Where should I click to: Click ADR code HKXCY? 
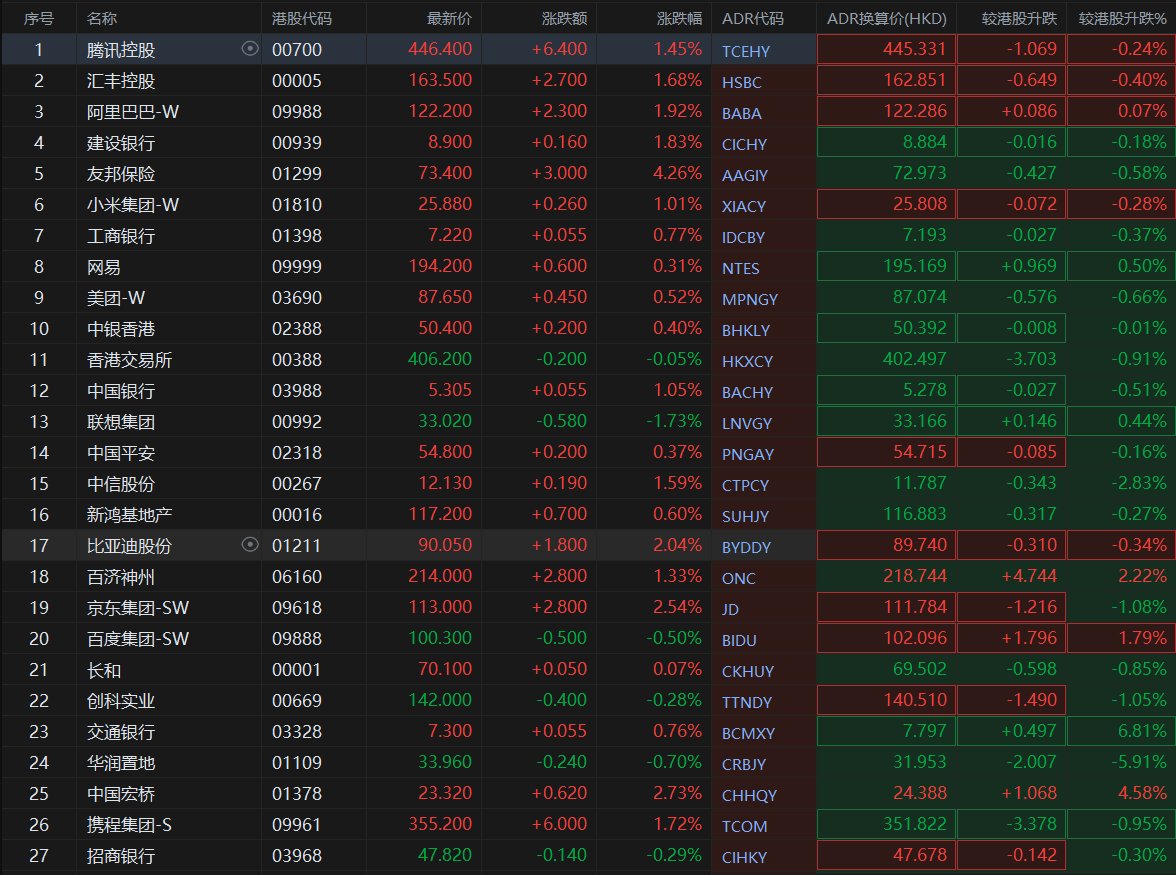click(747, 361)
